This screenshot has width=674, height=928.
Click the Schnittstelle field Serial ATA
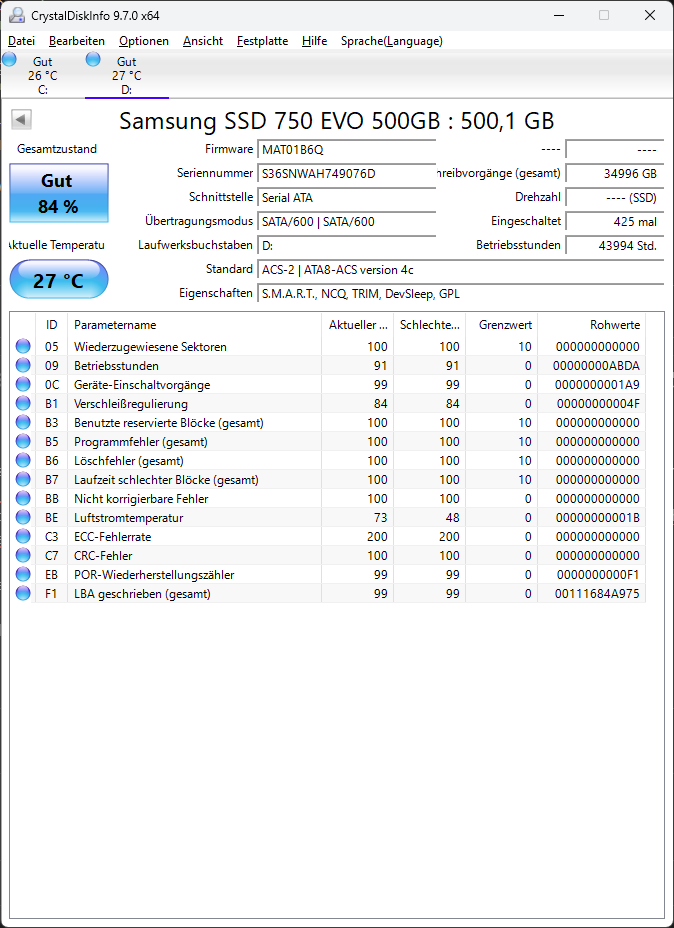click(x=346, y=198)
